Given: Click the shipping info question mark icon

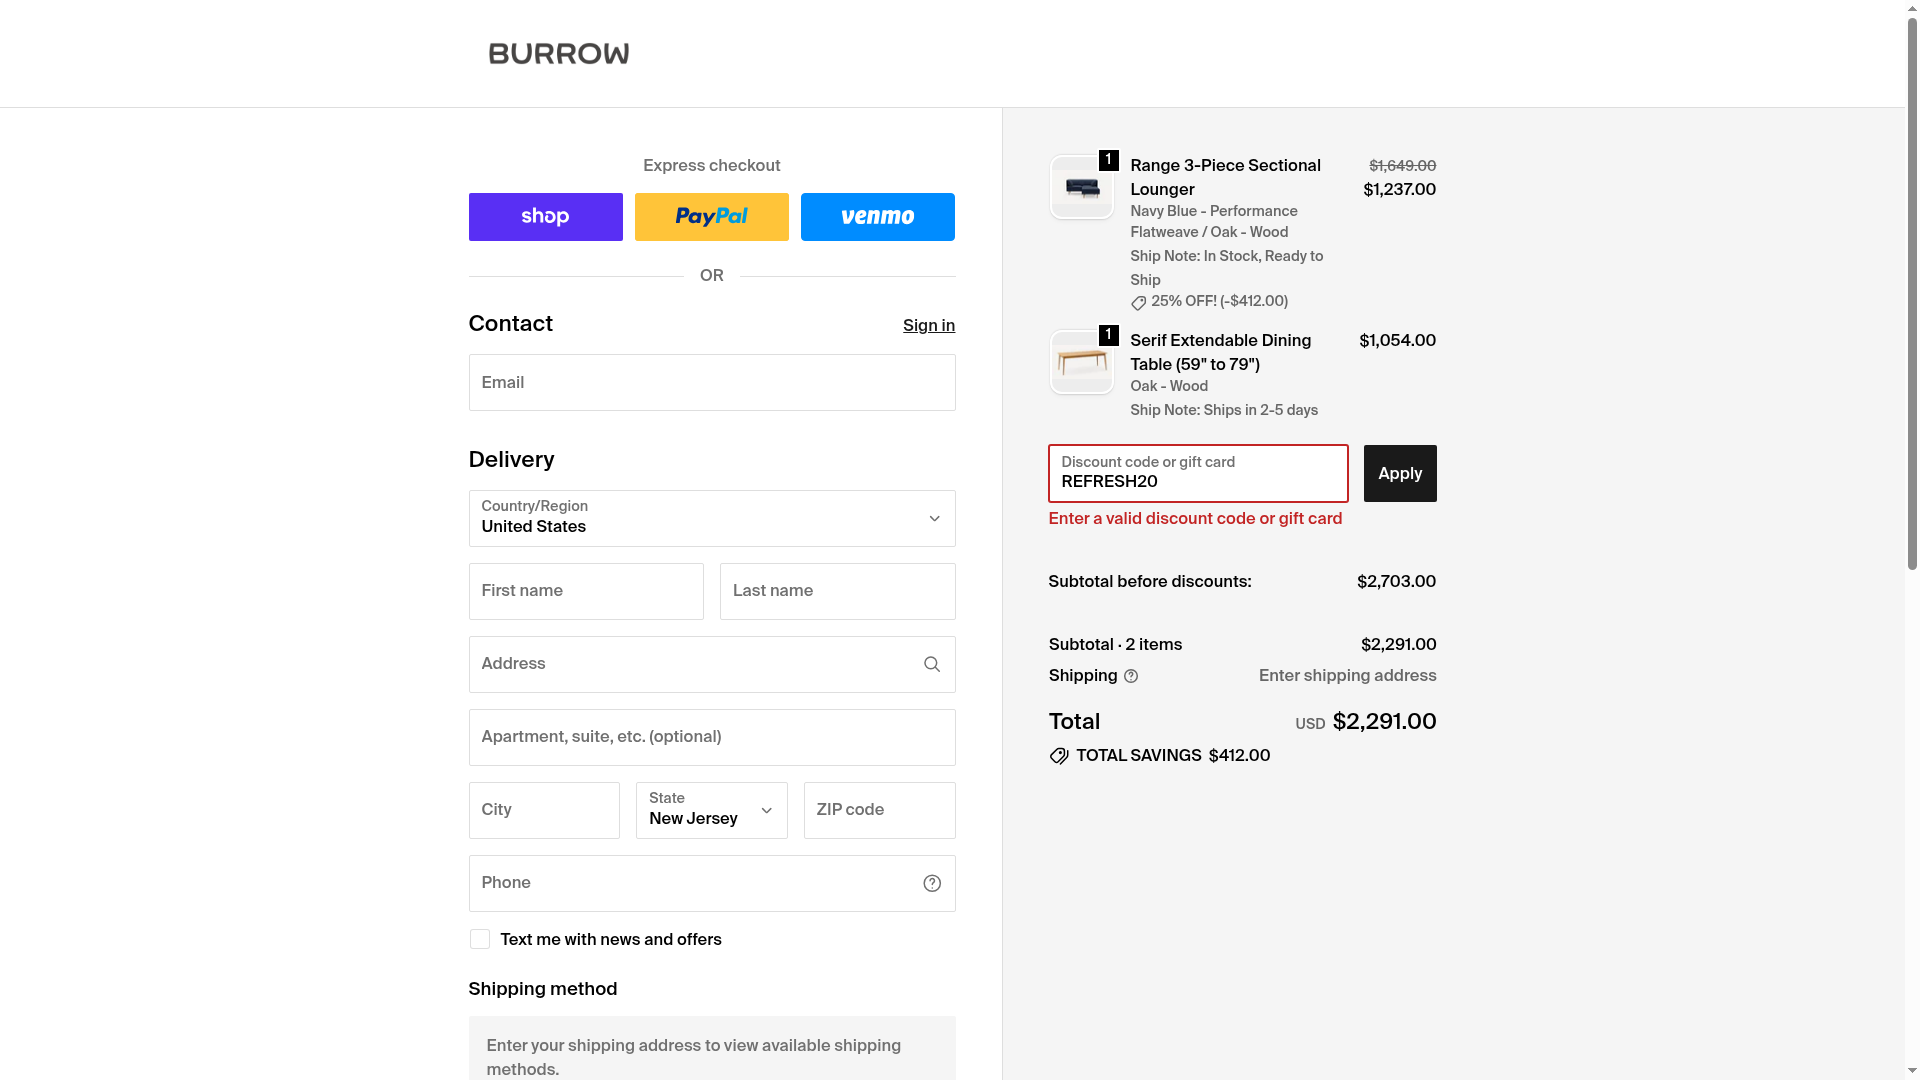Looking at the screenshot, I should click(1131, 676).
